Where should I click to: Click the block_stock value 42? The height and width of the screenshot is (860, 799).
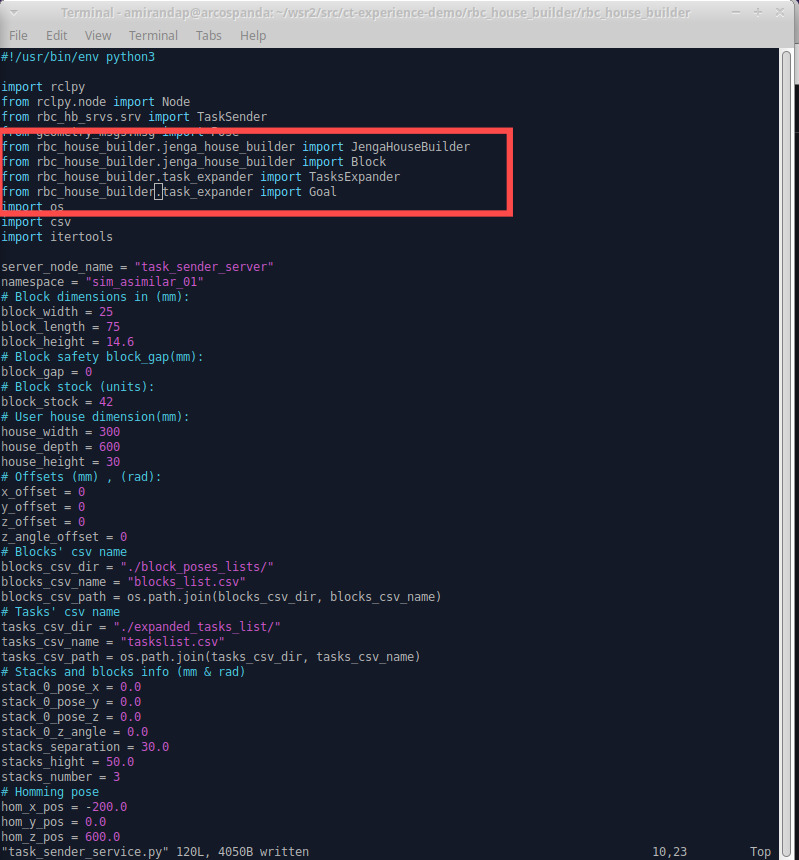coord(106,402)
